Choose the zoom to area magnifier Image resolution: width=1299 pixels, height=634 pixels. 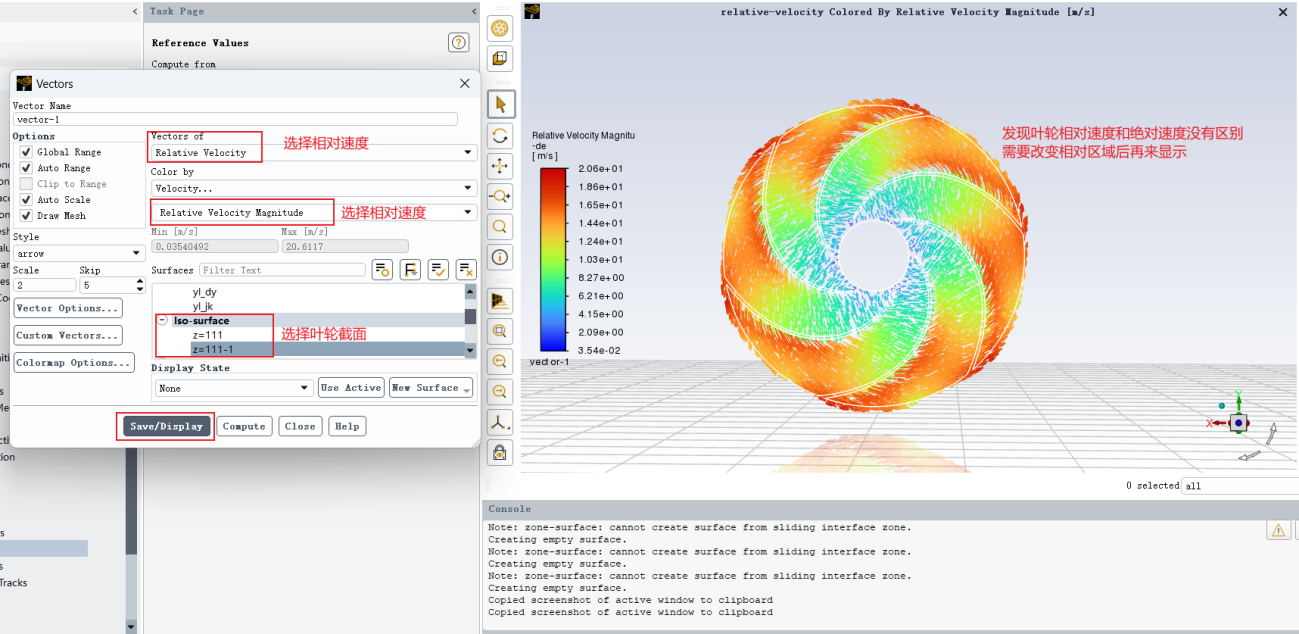(499, 226)
